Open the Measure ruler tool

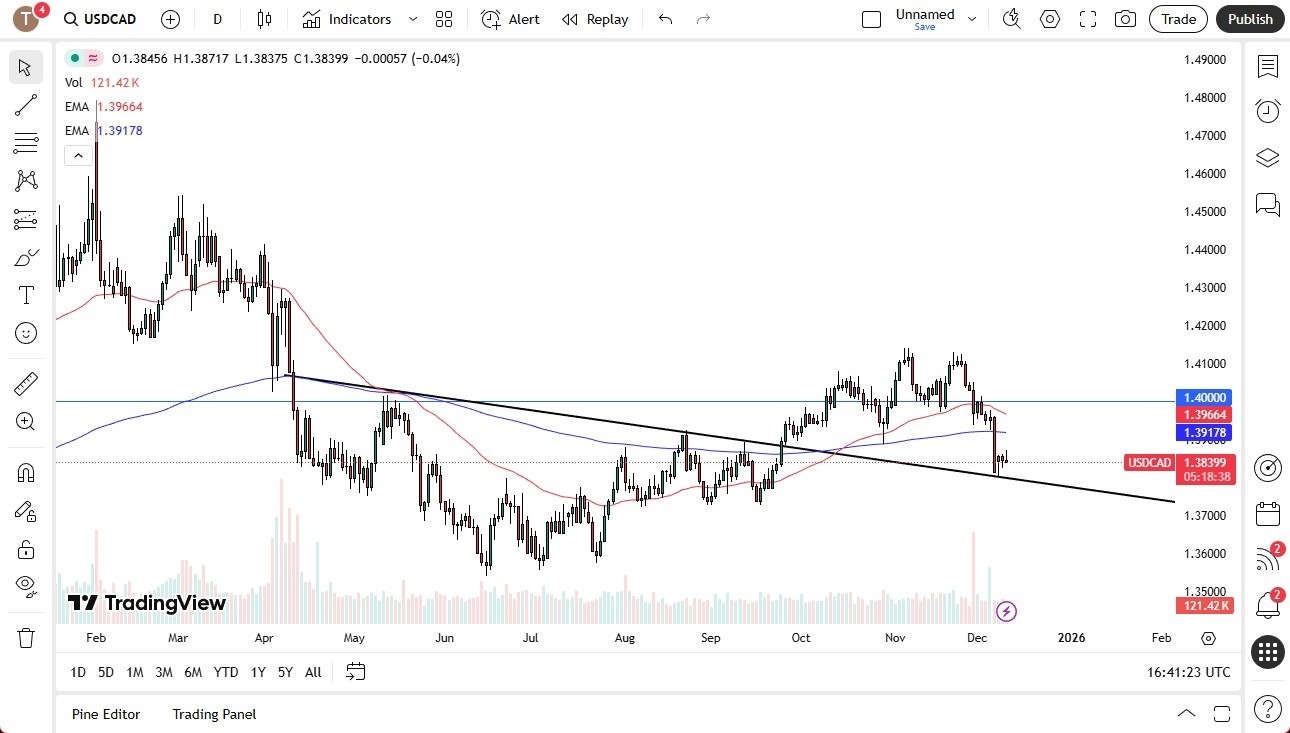point(25,383)
